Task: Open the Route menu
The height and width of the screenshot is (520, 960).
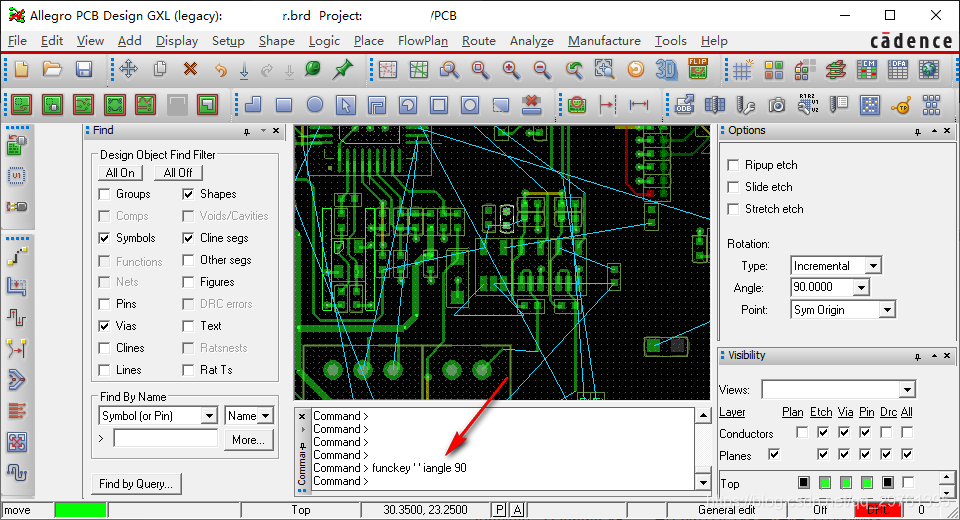Action: (478, 41)
